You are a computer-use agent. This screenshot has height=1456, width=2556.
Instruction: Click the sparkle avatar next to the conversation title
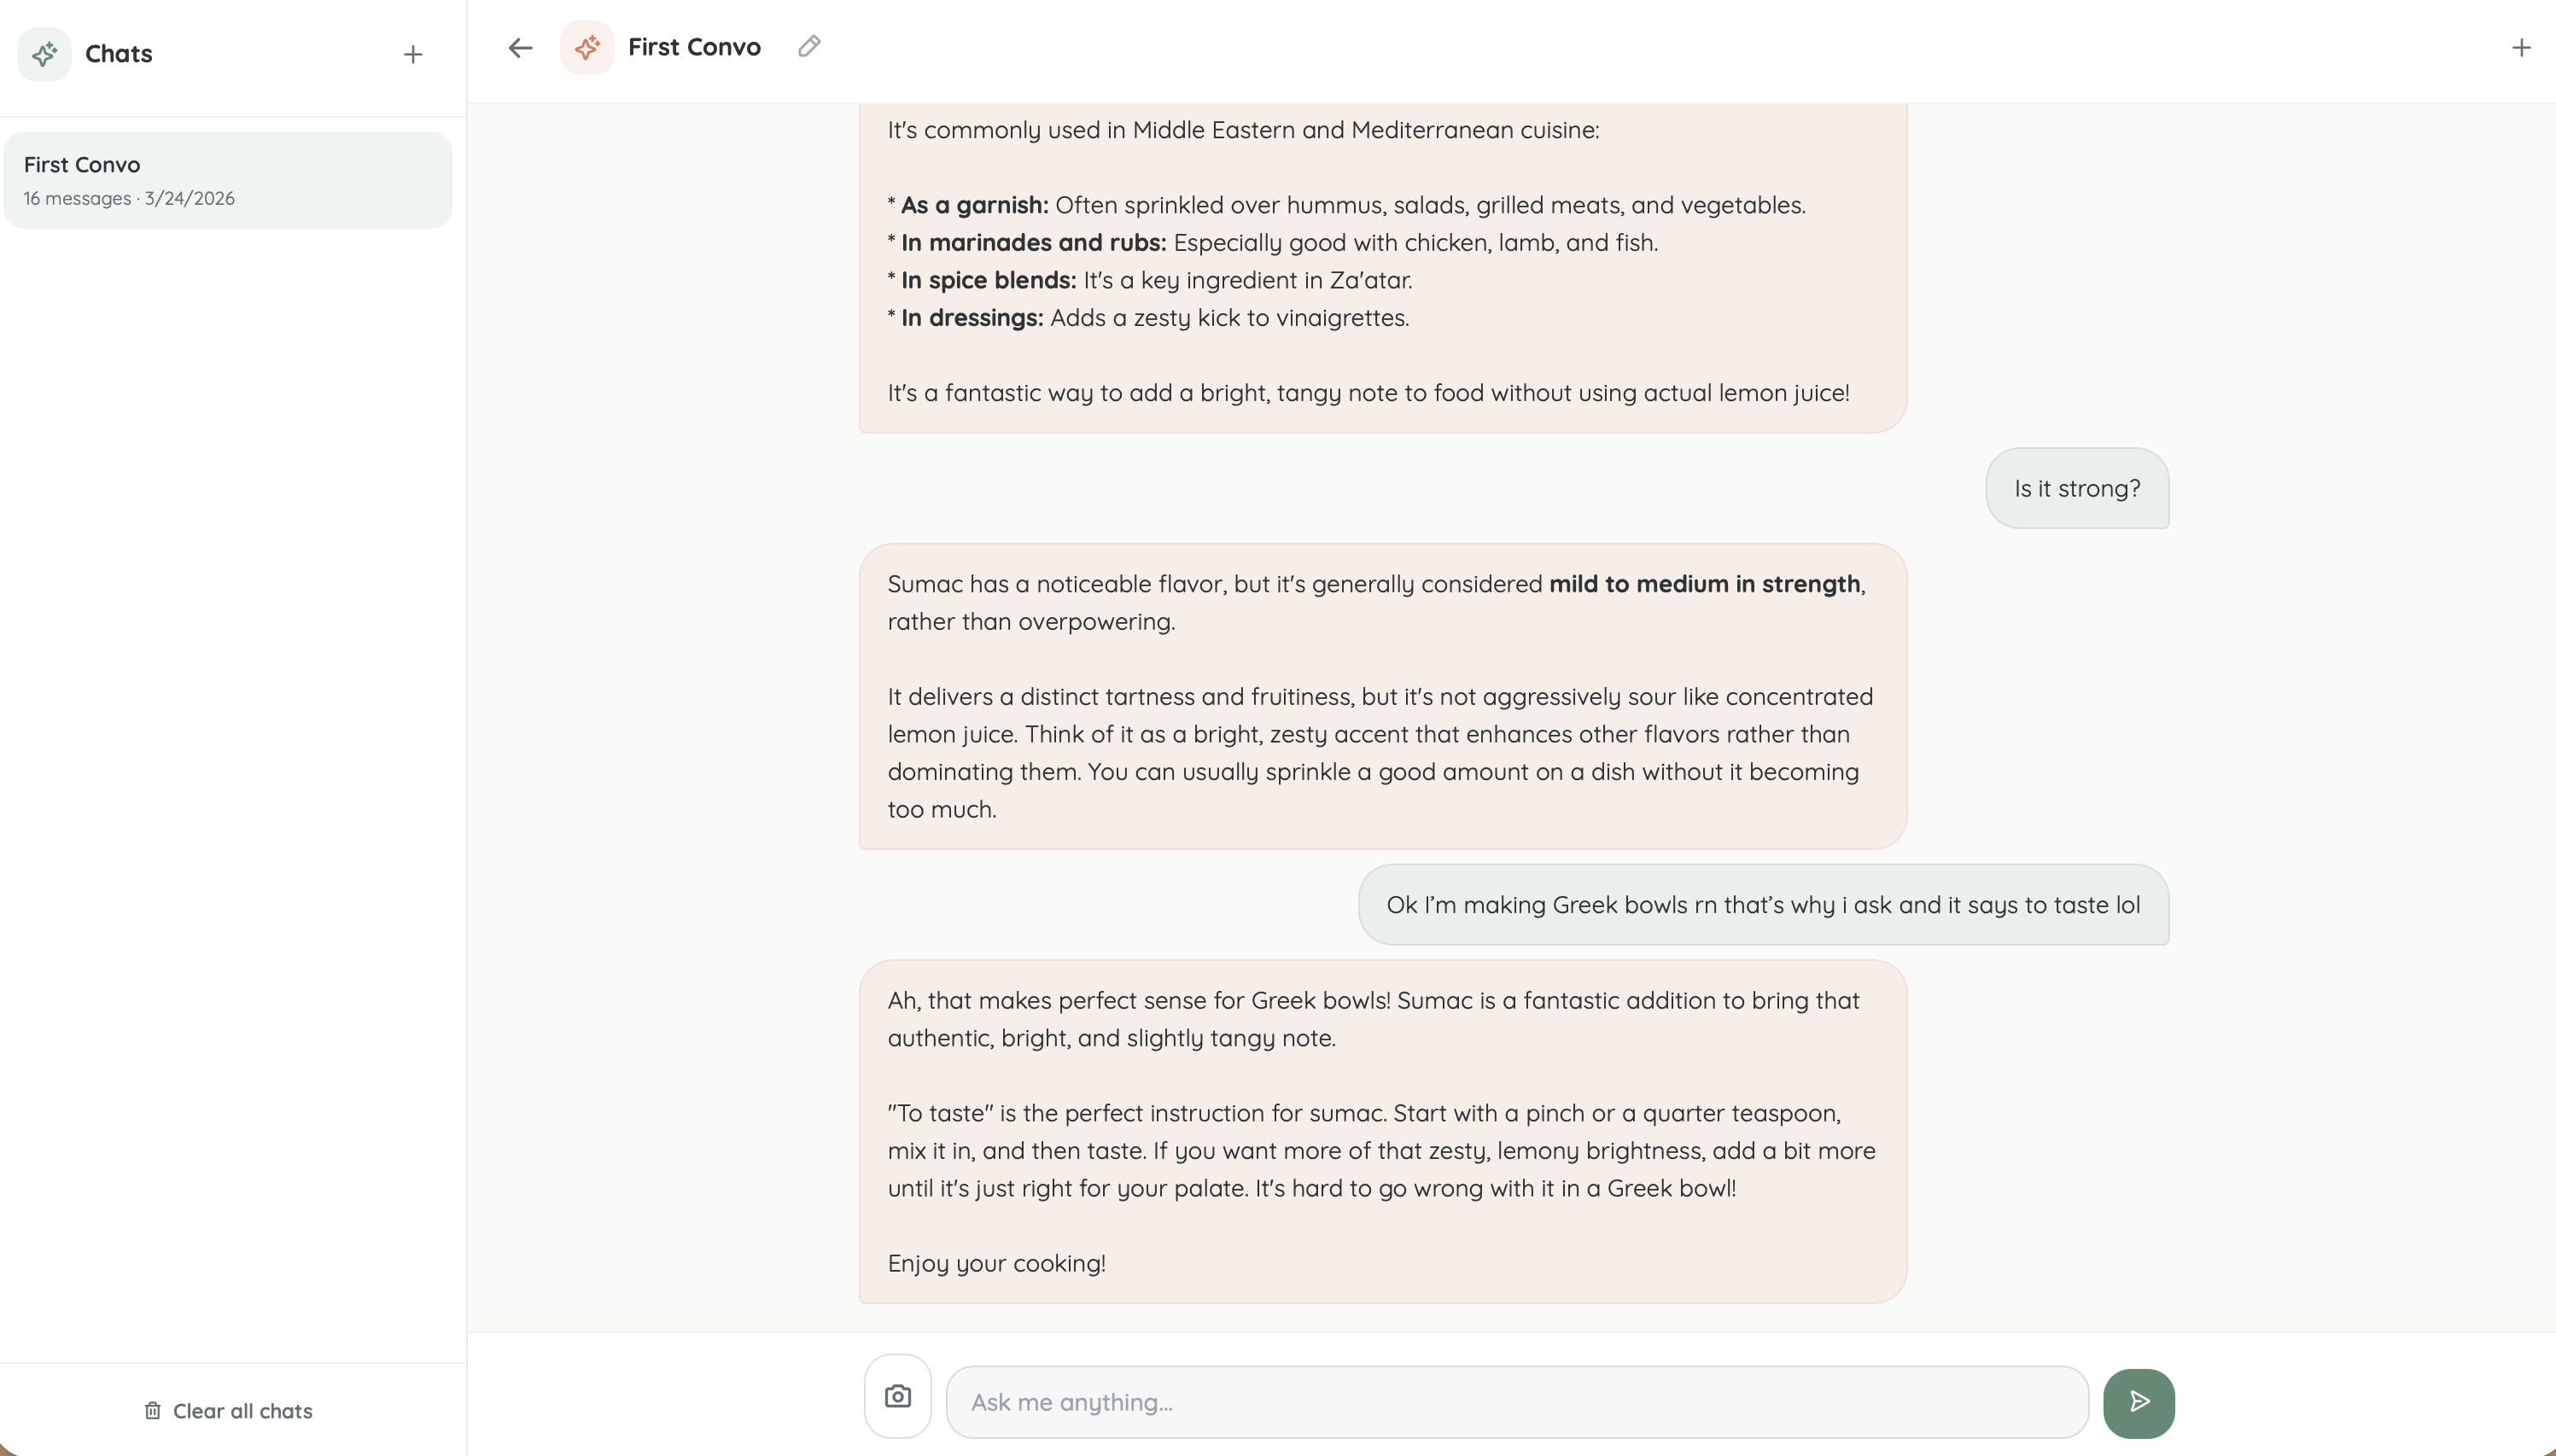(586, 47)
